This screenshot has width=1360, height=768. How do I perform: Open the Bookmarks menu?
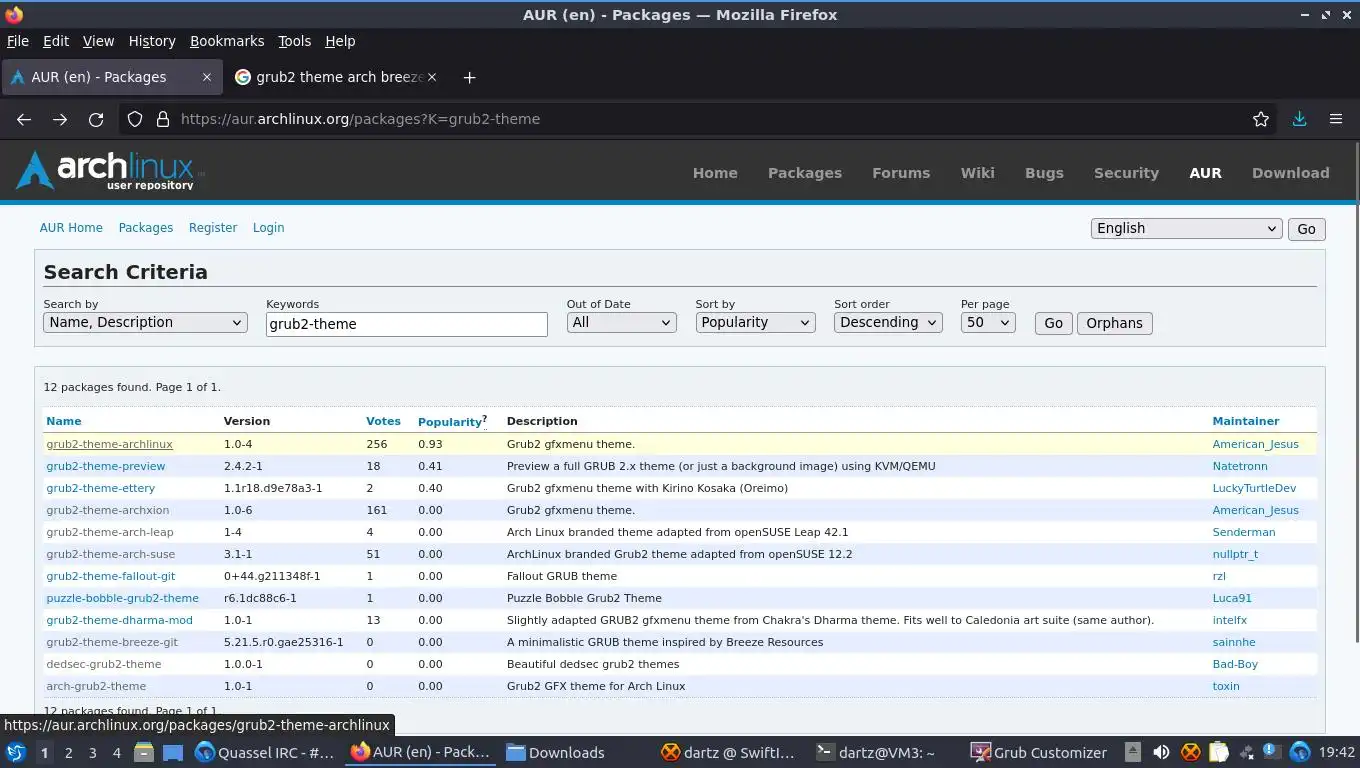[227, 41]
